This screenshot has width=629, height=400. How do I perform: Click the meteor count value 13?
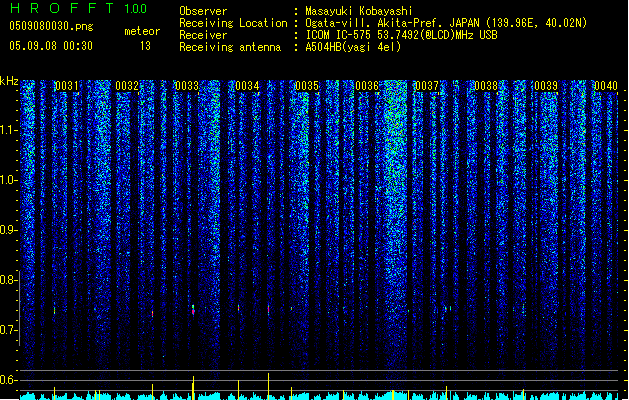coord(145,46)
